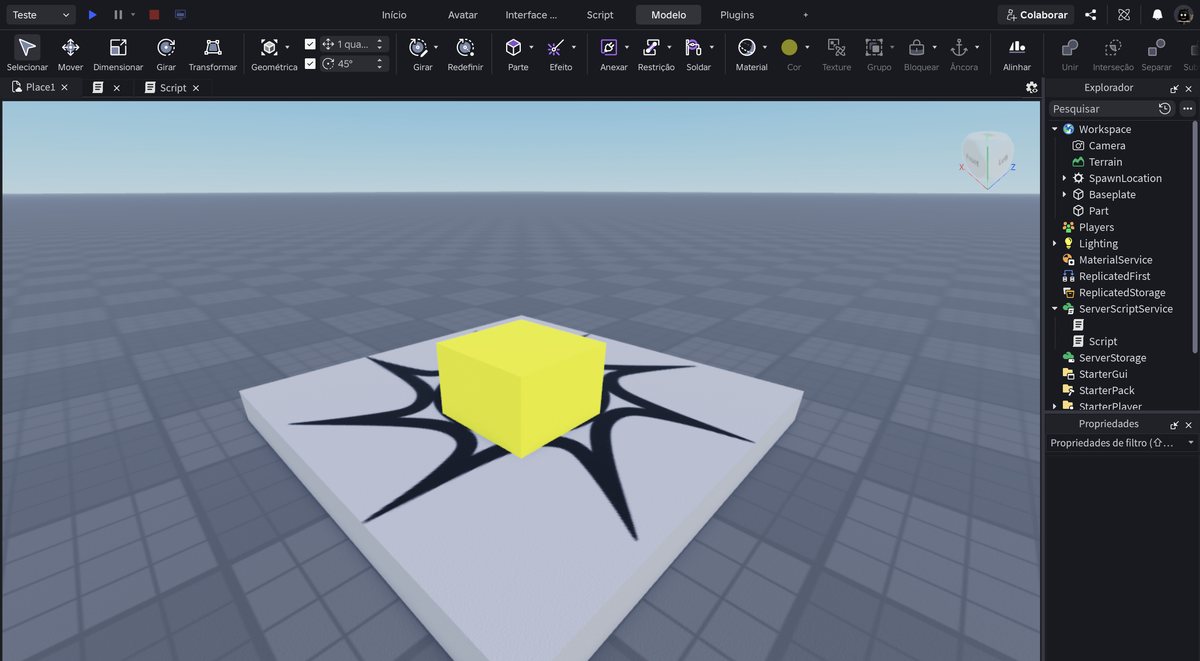Image resolution: width=1200 pixels, height=661 pixels.
Task: Select Baseplate in the Explorador
Action: tap(1111, 194)
